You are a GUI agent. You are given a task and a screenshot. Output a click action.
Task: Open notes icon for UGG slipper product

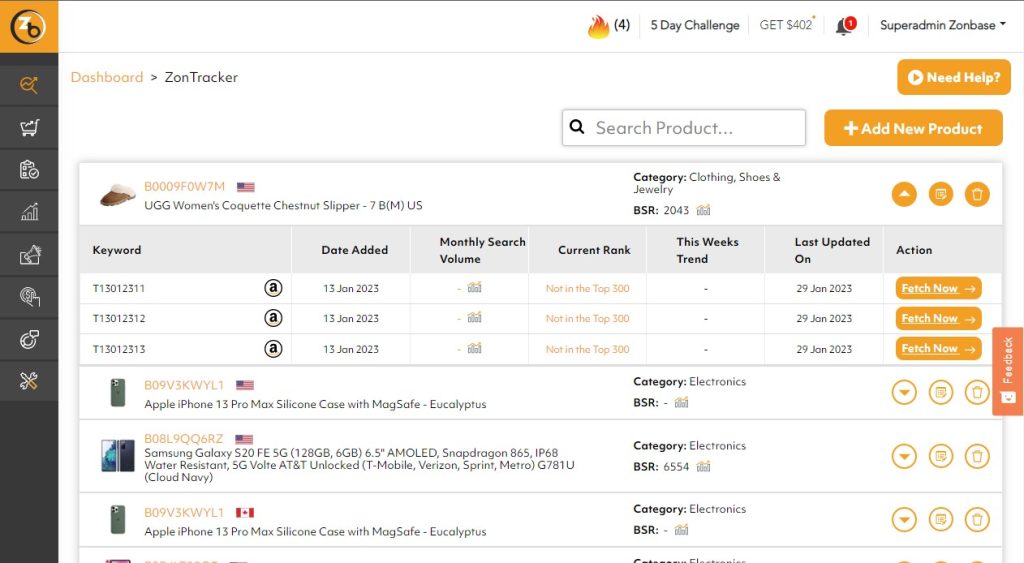coord(940,194)
